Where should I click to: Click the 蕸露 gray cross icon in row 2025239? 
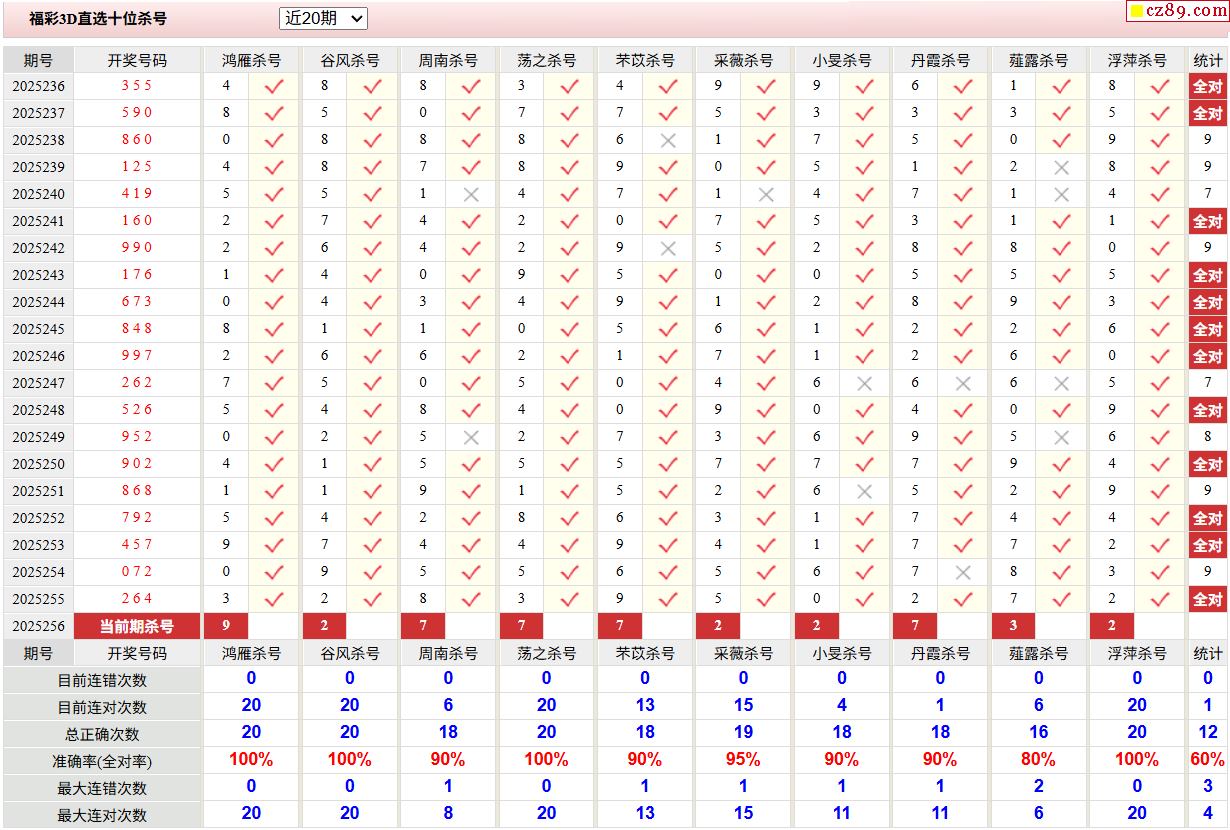point(1062,167)
